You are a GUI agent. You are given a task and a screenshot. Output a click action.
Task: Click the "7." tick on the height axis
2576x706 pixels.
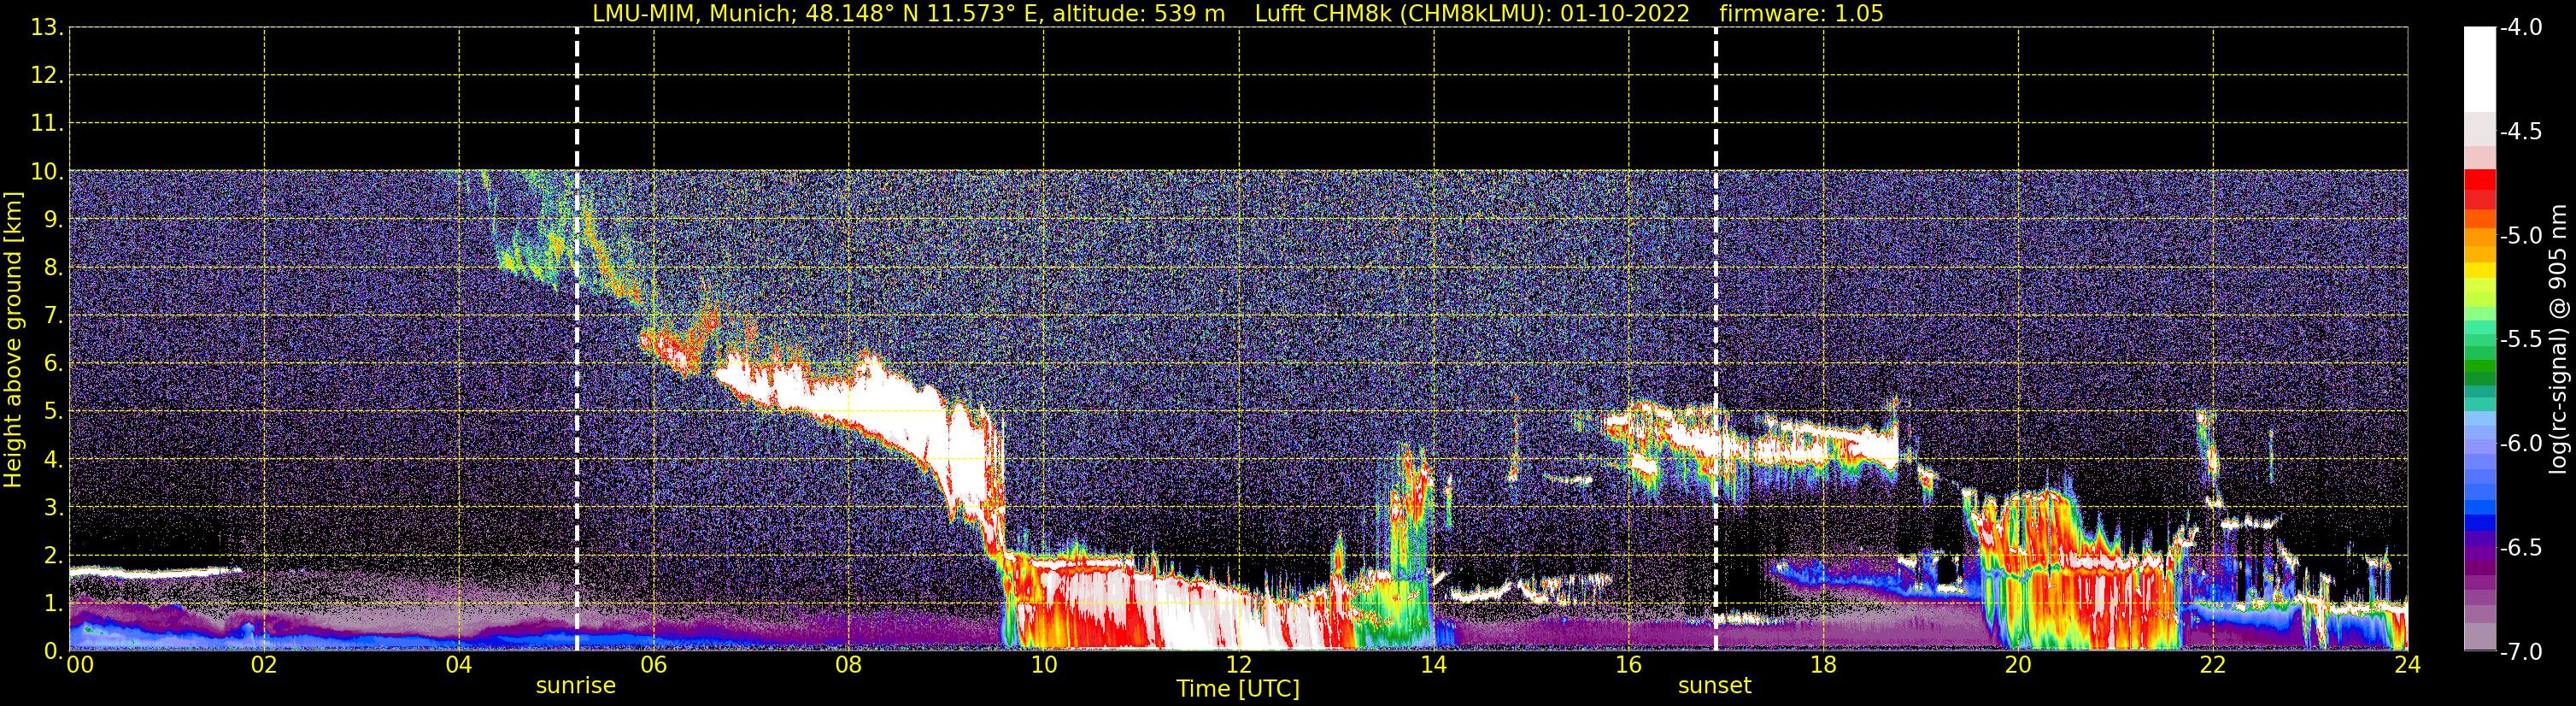(x=53, y=316)
